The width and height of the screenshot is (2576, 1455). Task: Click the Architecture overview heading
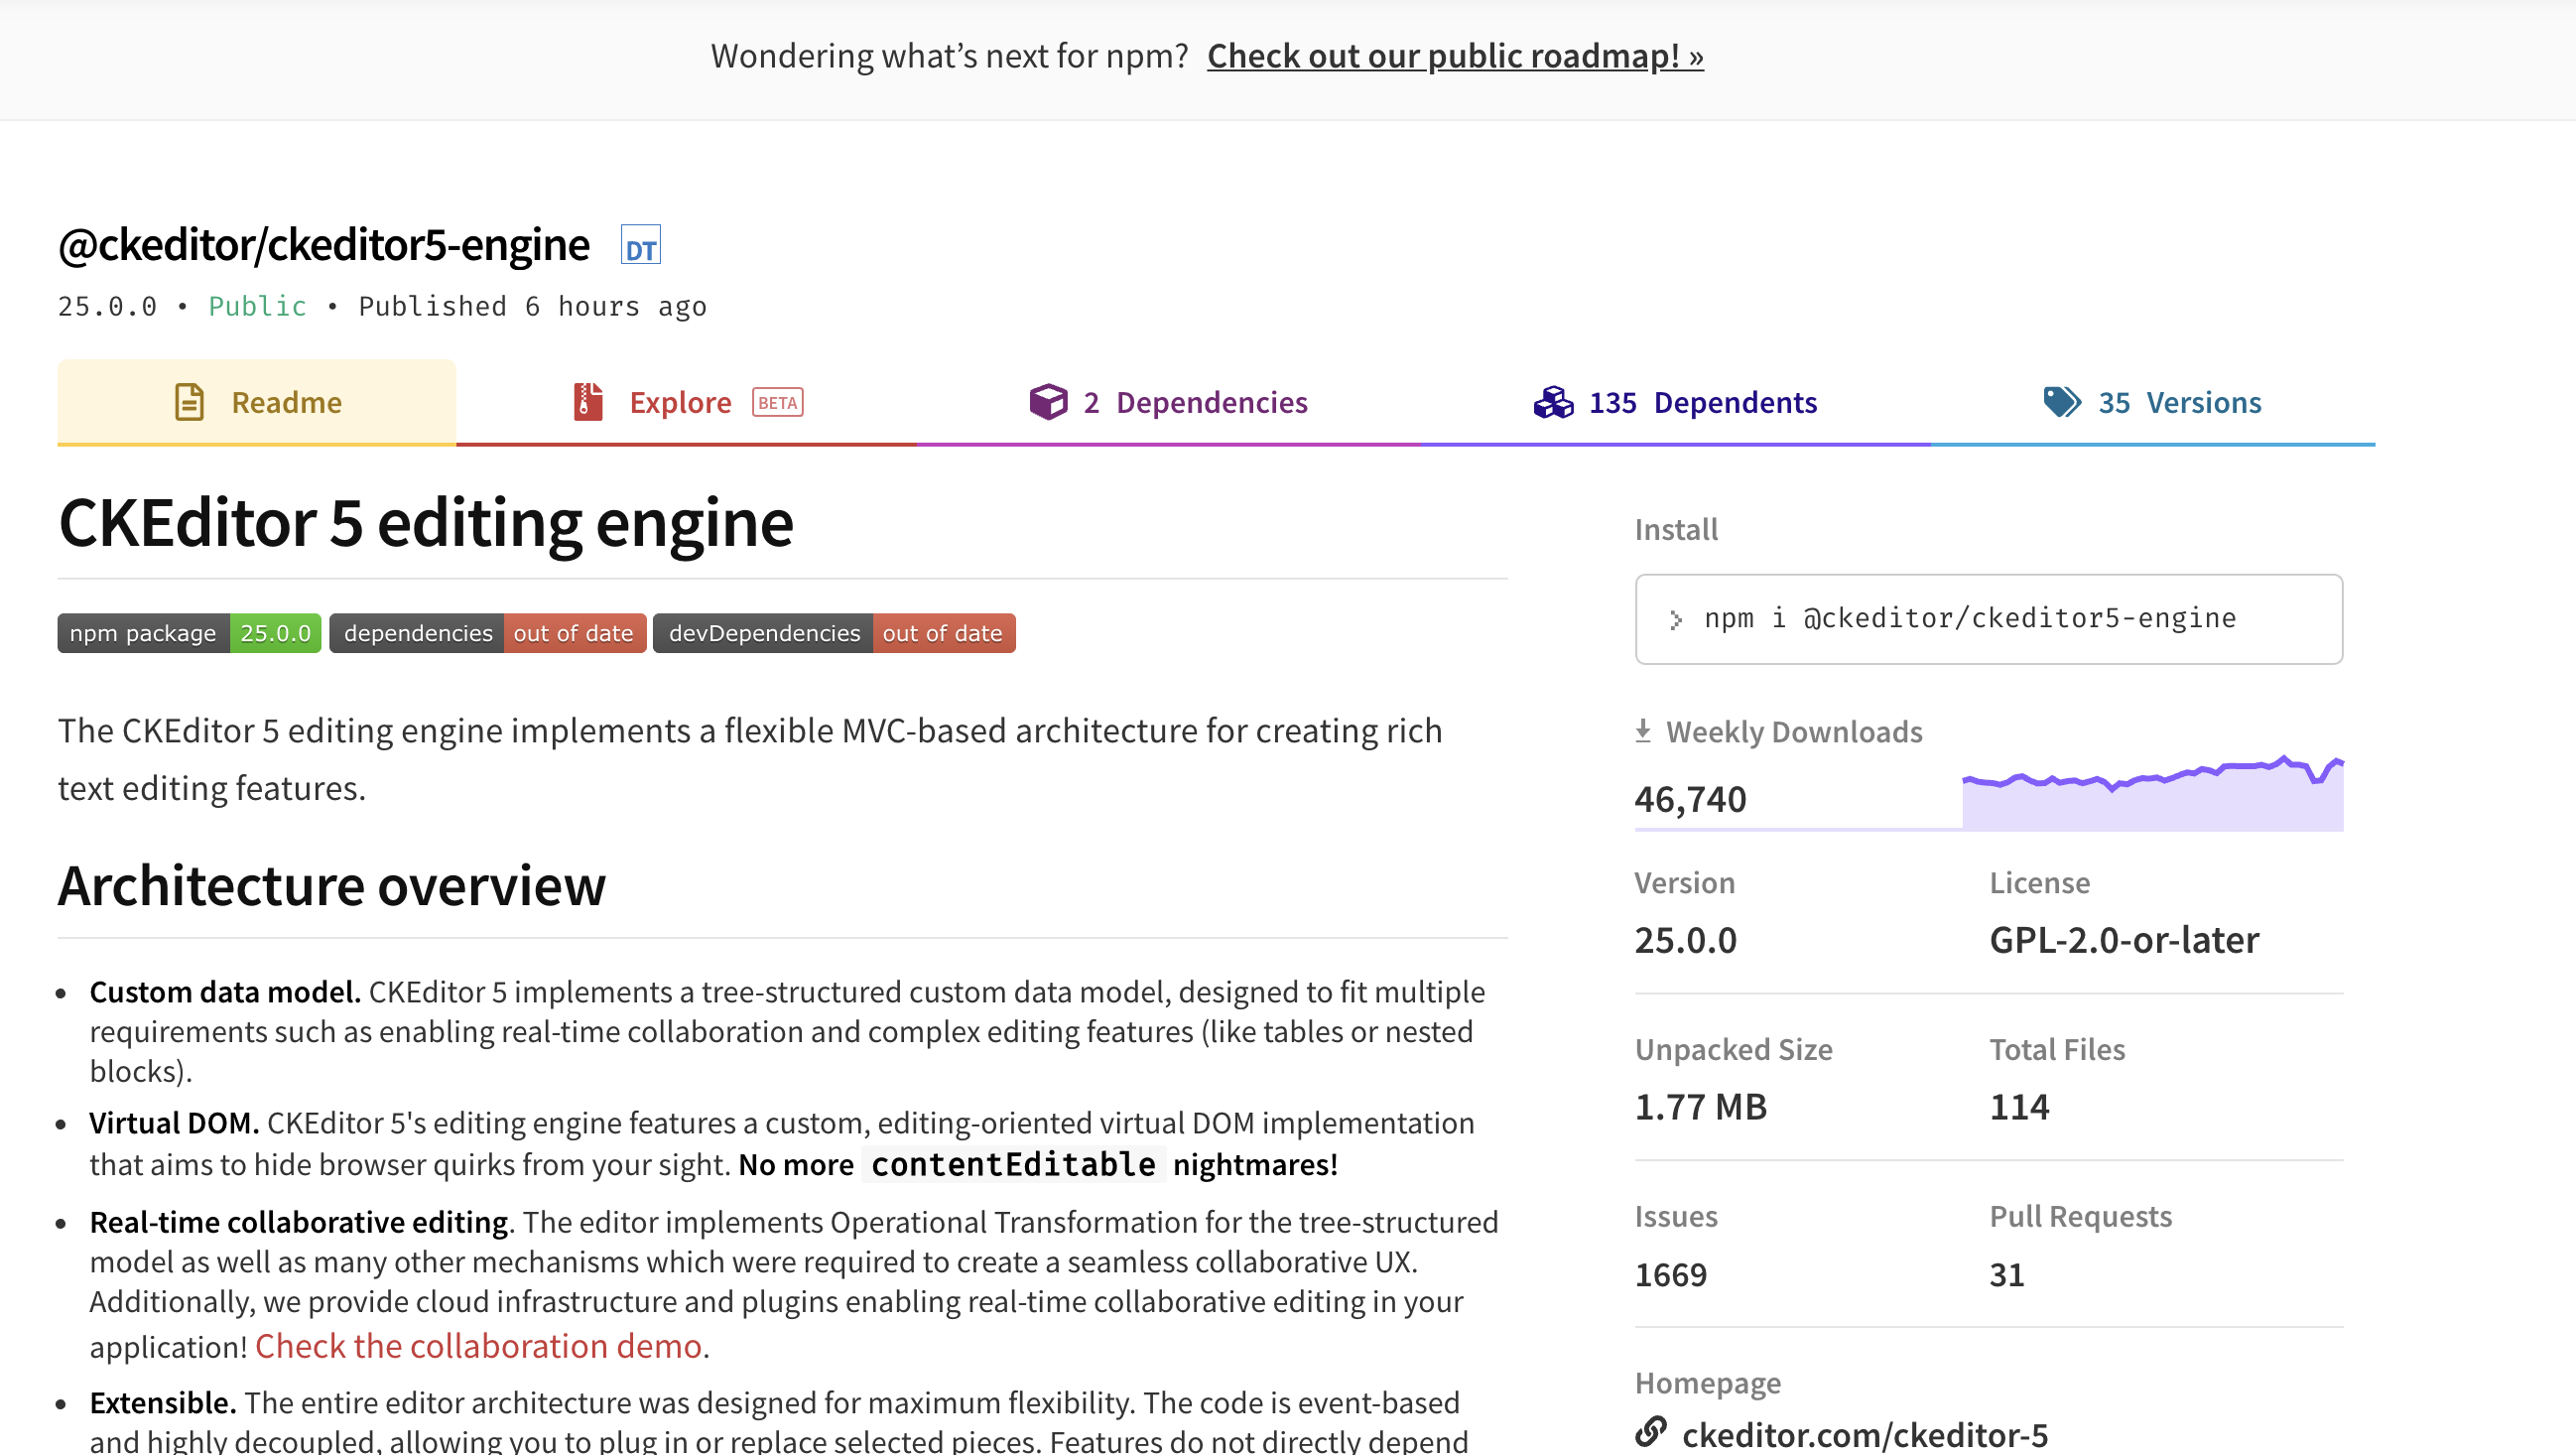(332, 885)
